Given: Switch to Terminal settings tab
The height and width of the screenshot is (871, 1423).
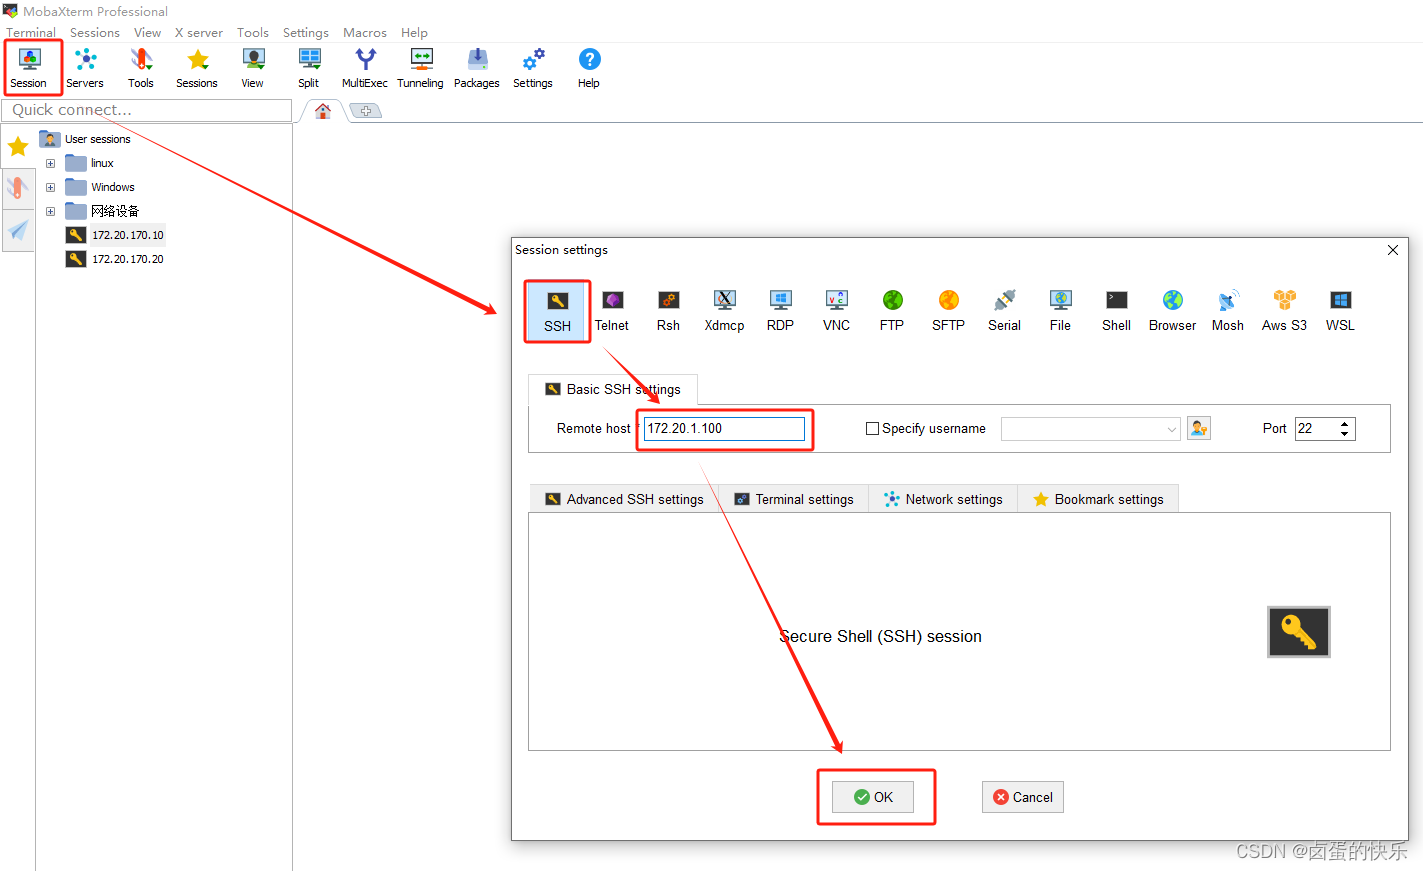Looking at the screenshot, I should (794, 499).
